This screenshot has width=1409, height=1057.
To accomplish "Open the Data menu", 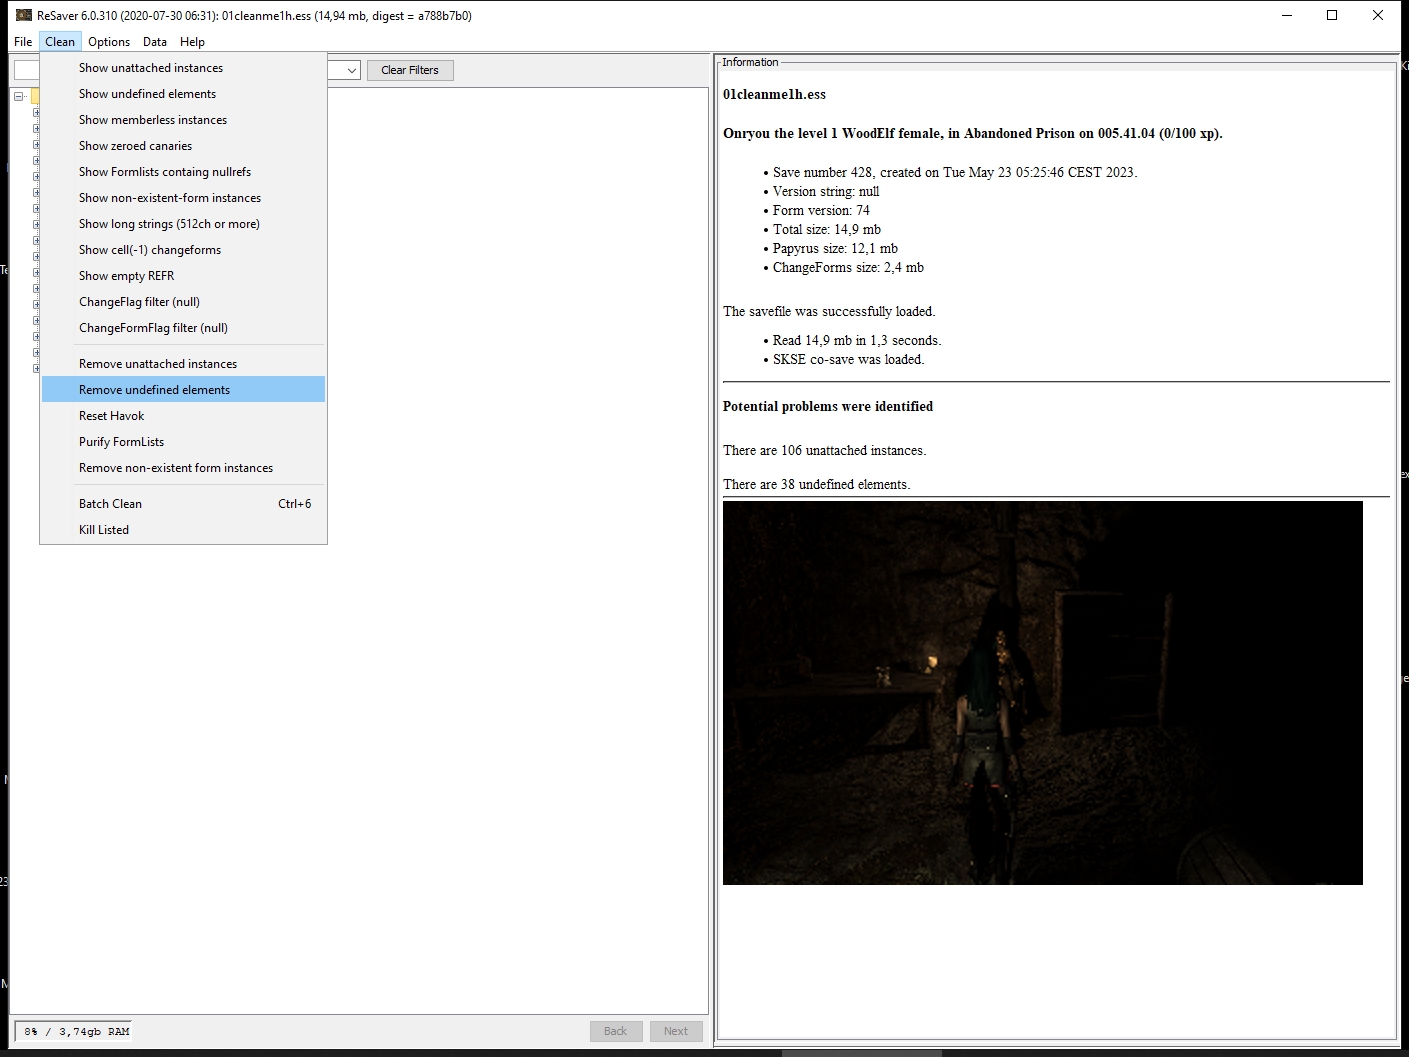I will pyautogui.click(x=155, y=41).
